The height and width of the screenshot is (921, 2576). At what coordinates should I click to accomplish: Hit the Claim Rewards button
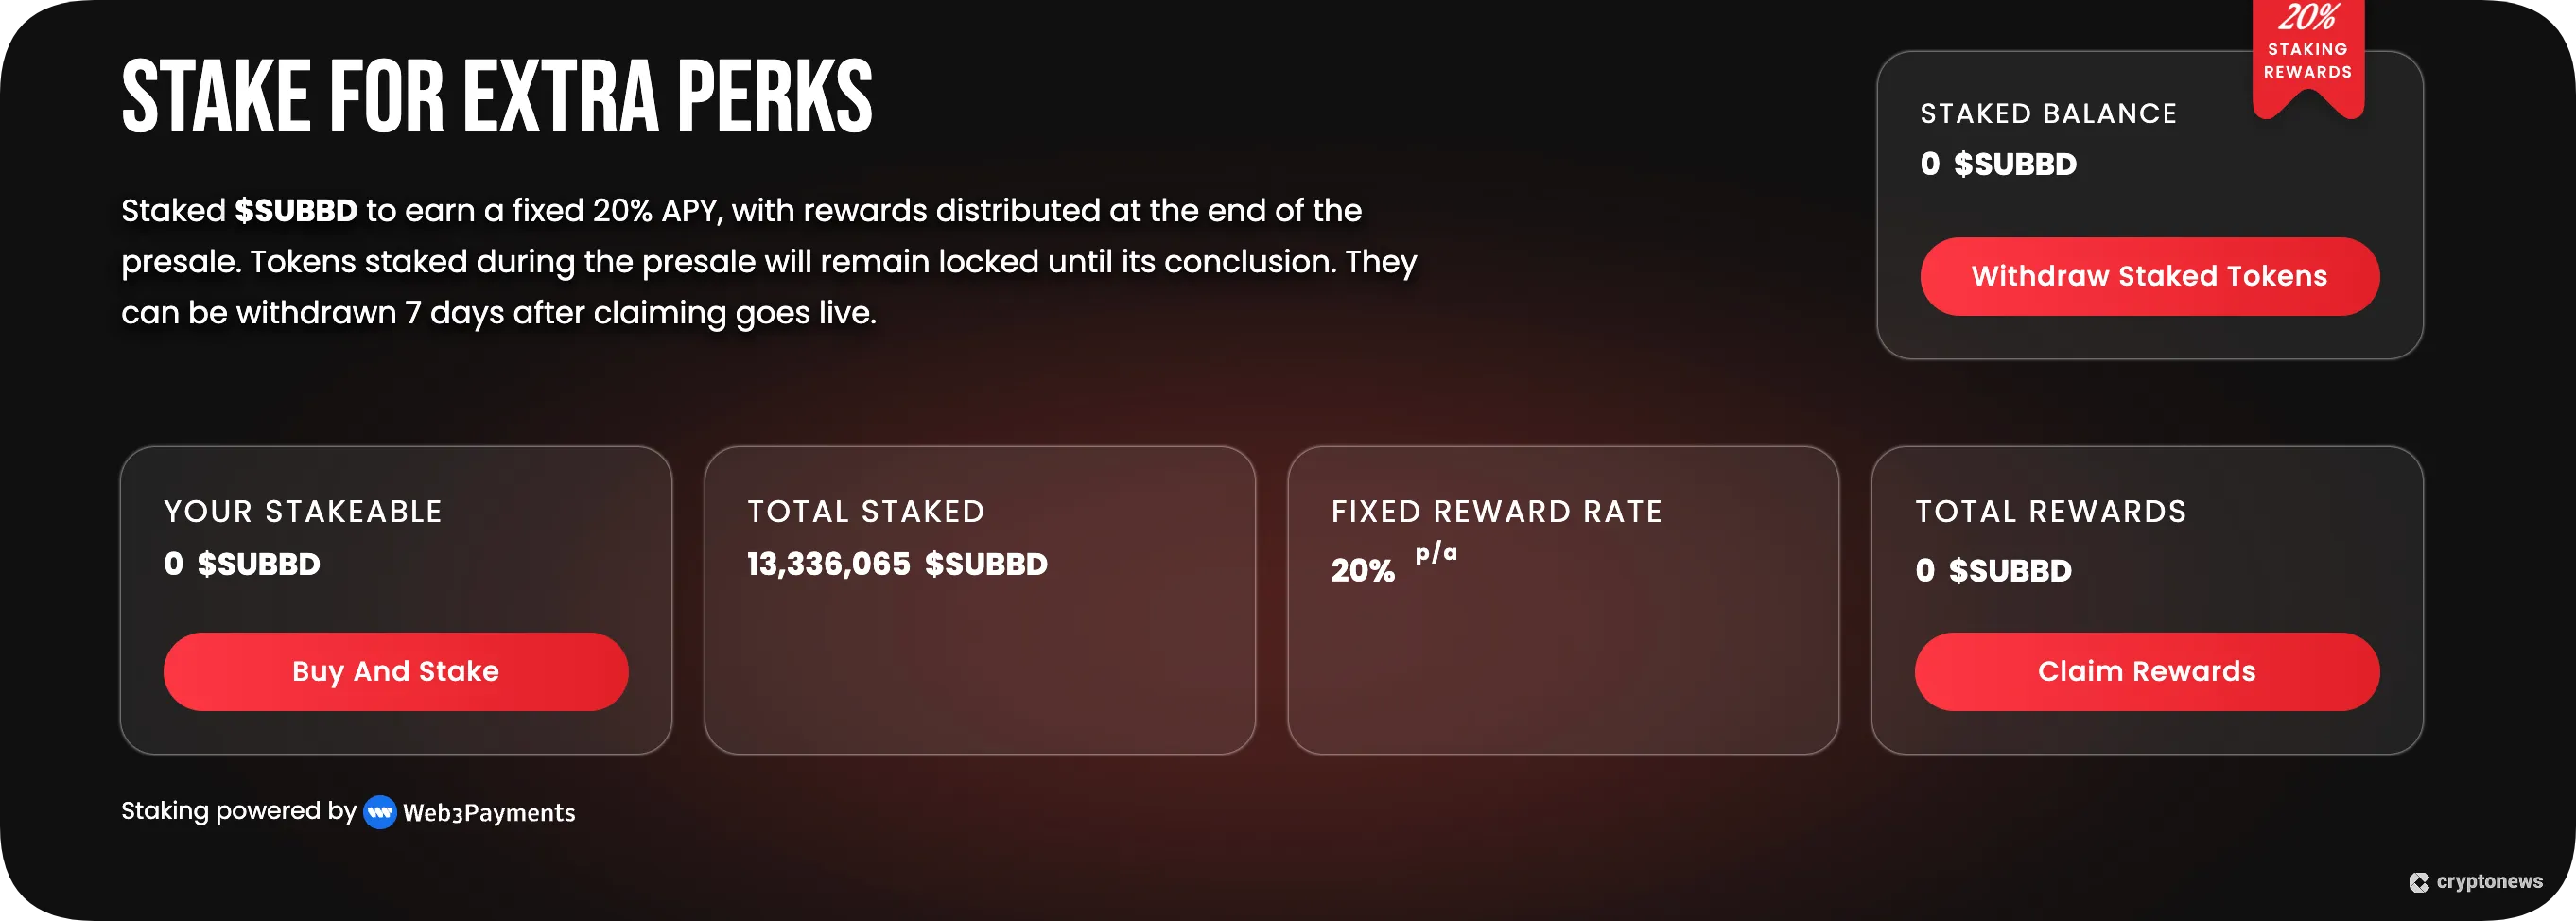pos(2146,671)
